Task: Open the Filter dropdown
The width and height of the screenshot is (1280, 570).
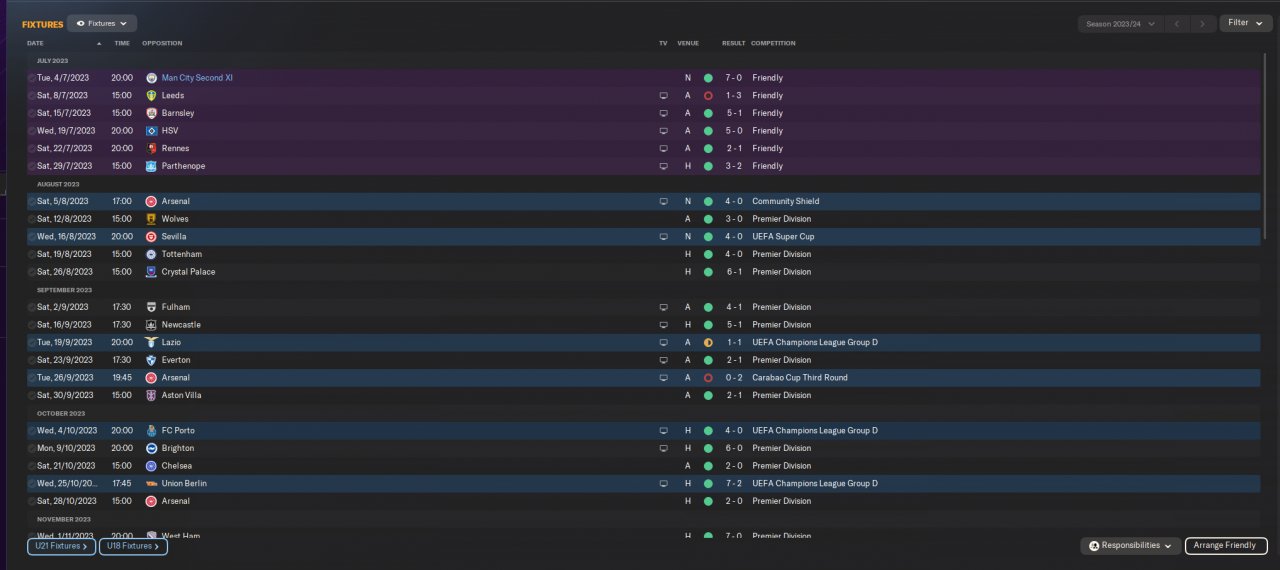Action: pos(1245,23)
